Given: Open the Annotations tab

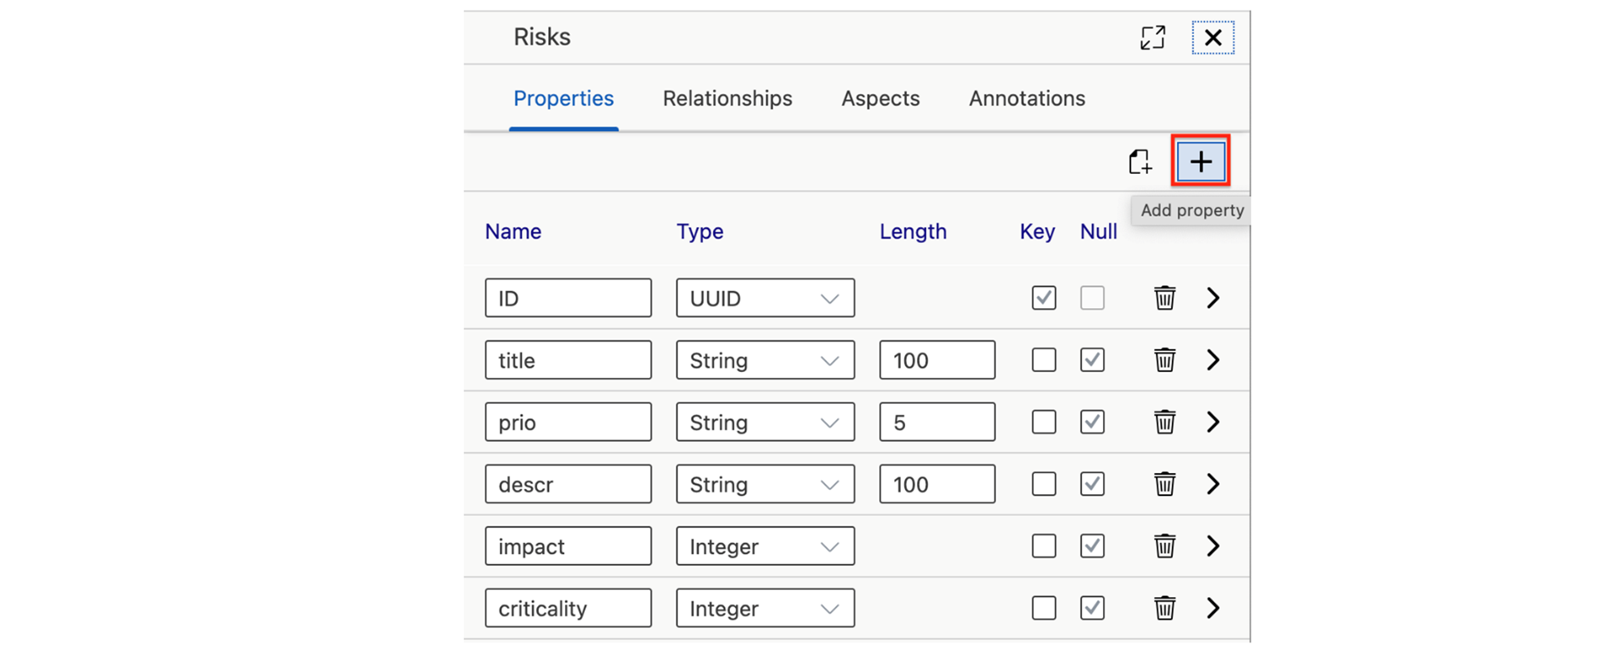Looking at the screenshot, I should [1027, 98].
